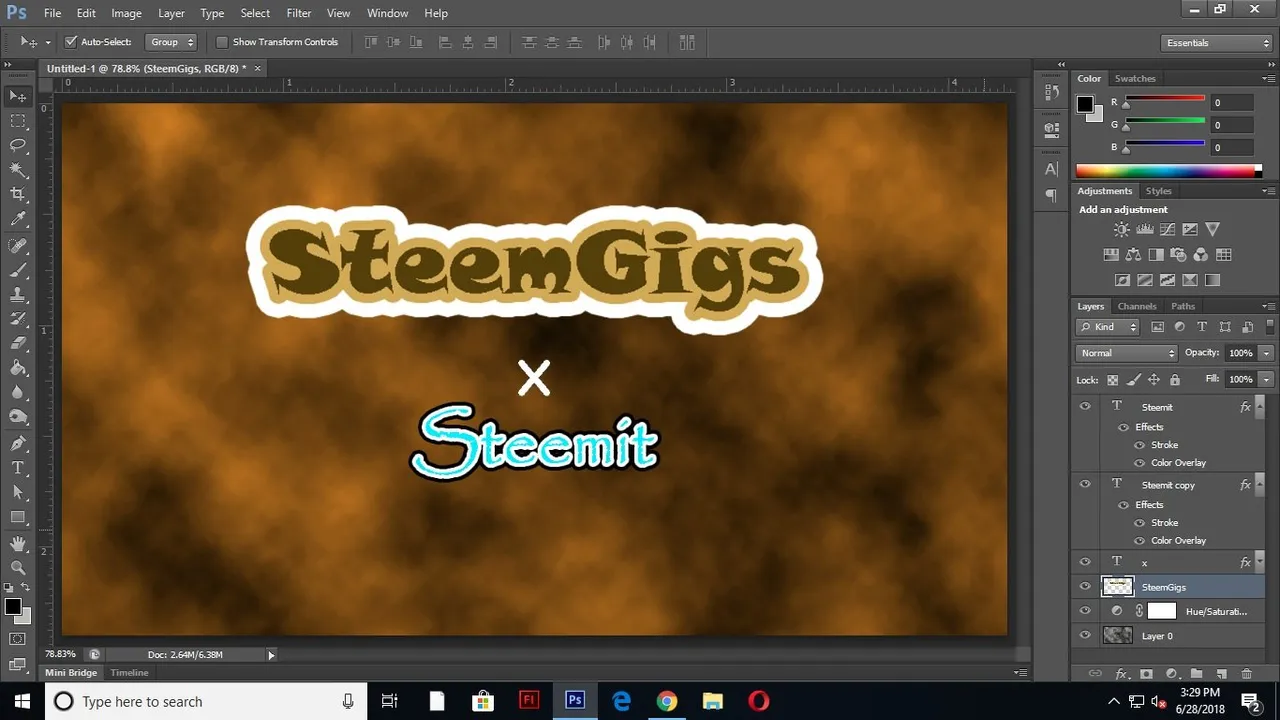Enable Show Transform Controls checkbox
Viewport: 1280px width, 720px height.
click(222, 42)
